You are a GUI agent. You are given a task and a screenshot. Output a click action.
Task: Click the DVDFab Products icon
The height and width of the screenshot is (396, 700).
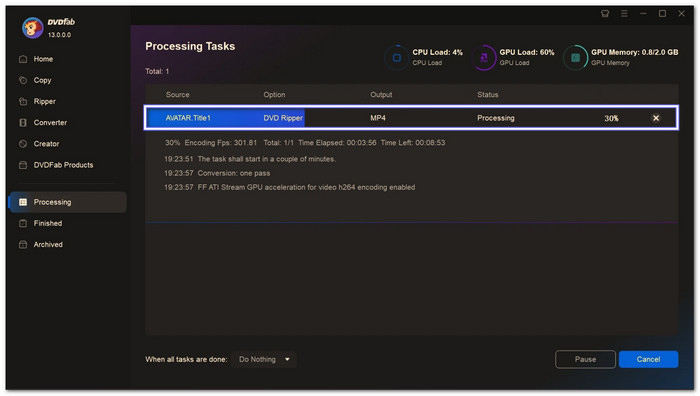23,165
